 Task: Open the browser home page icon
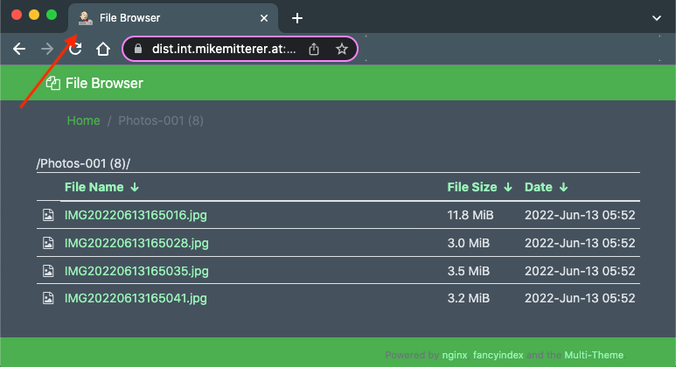click(x=103, y=49)
